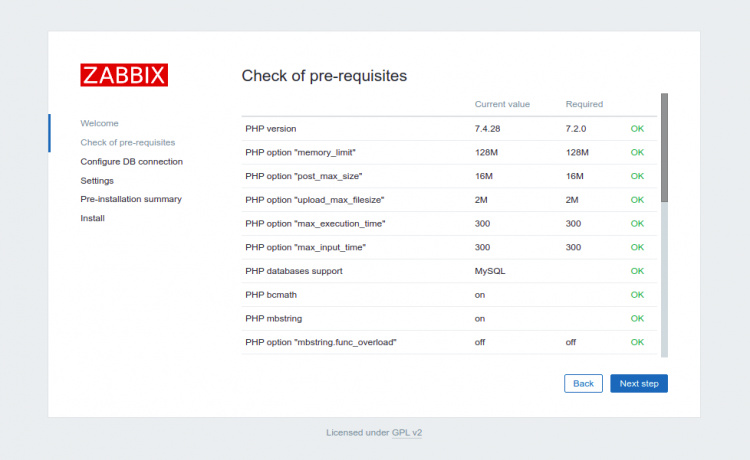Click OK status for PHP mbstring
This screenshot has height=460, width=750.
pyautogui.click(x=637, y=319)
